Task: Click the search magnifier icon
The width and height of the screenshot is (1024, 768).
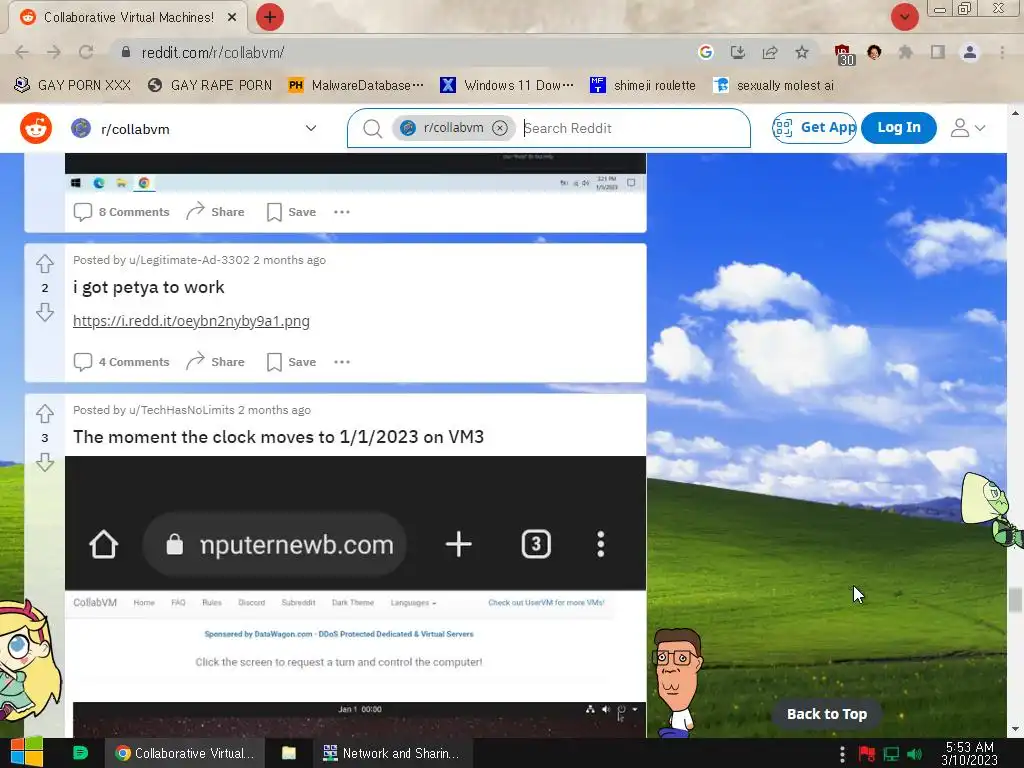Action: 372,129
